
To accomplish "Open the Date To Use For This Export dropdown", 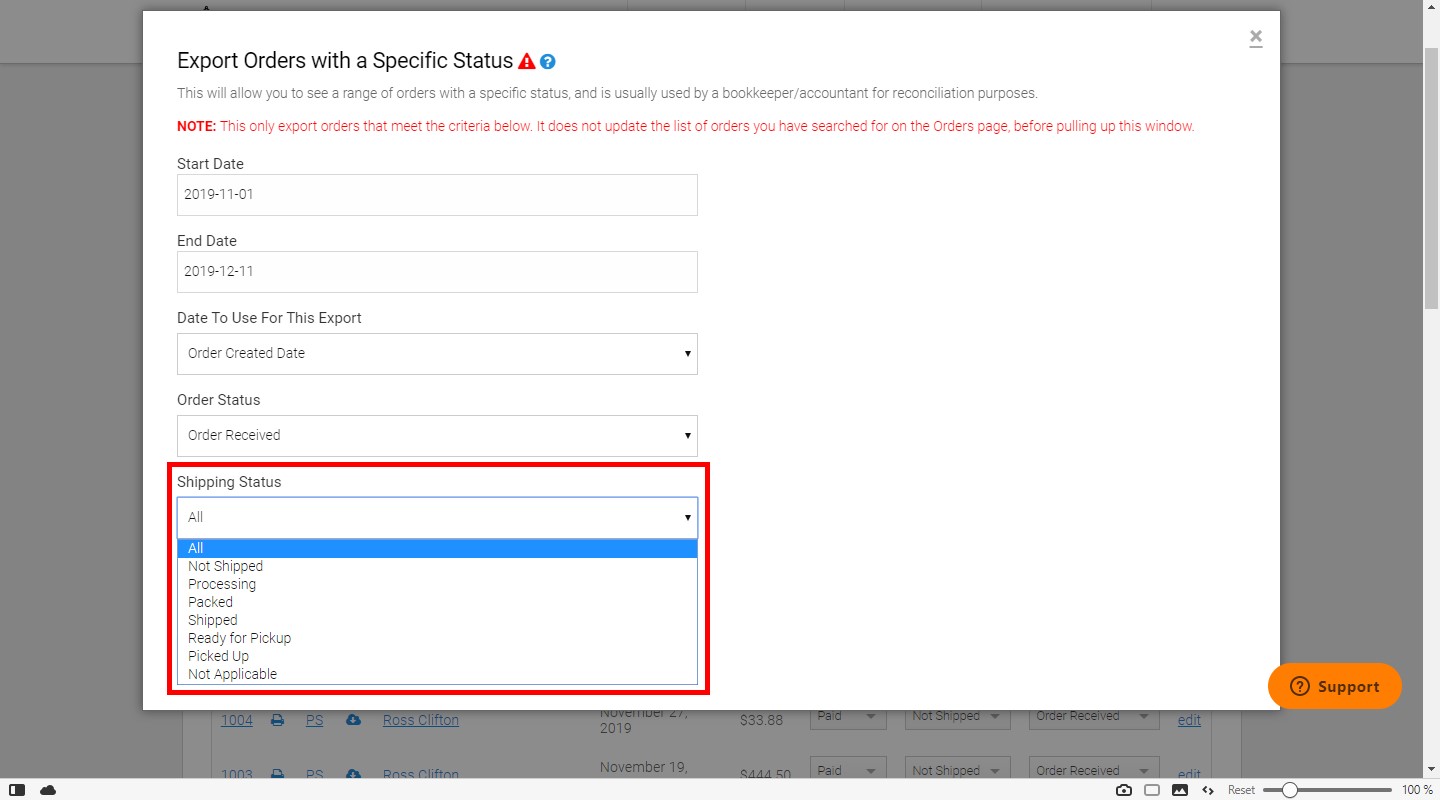I will click(437, 354).
